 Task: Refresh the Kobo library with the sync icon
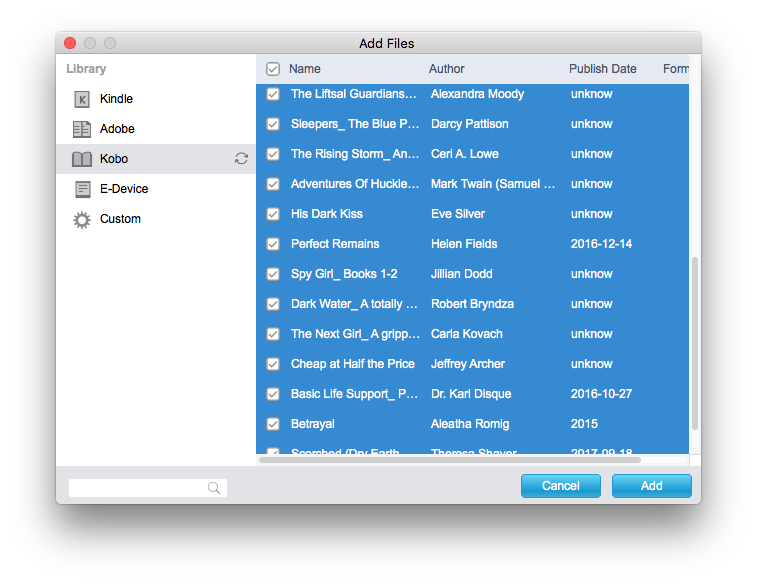[x=241, y=159]
